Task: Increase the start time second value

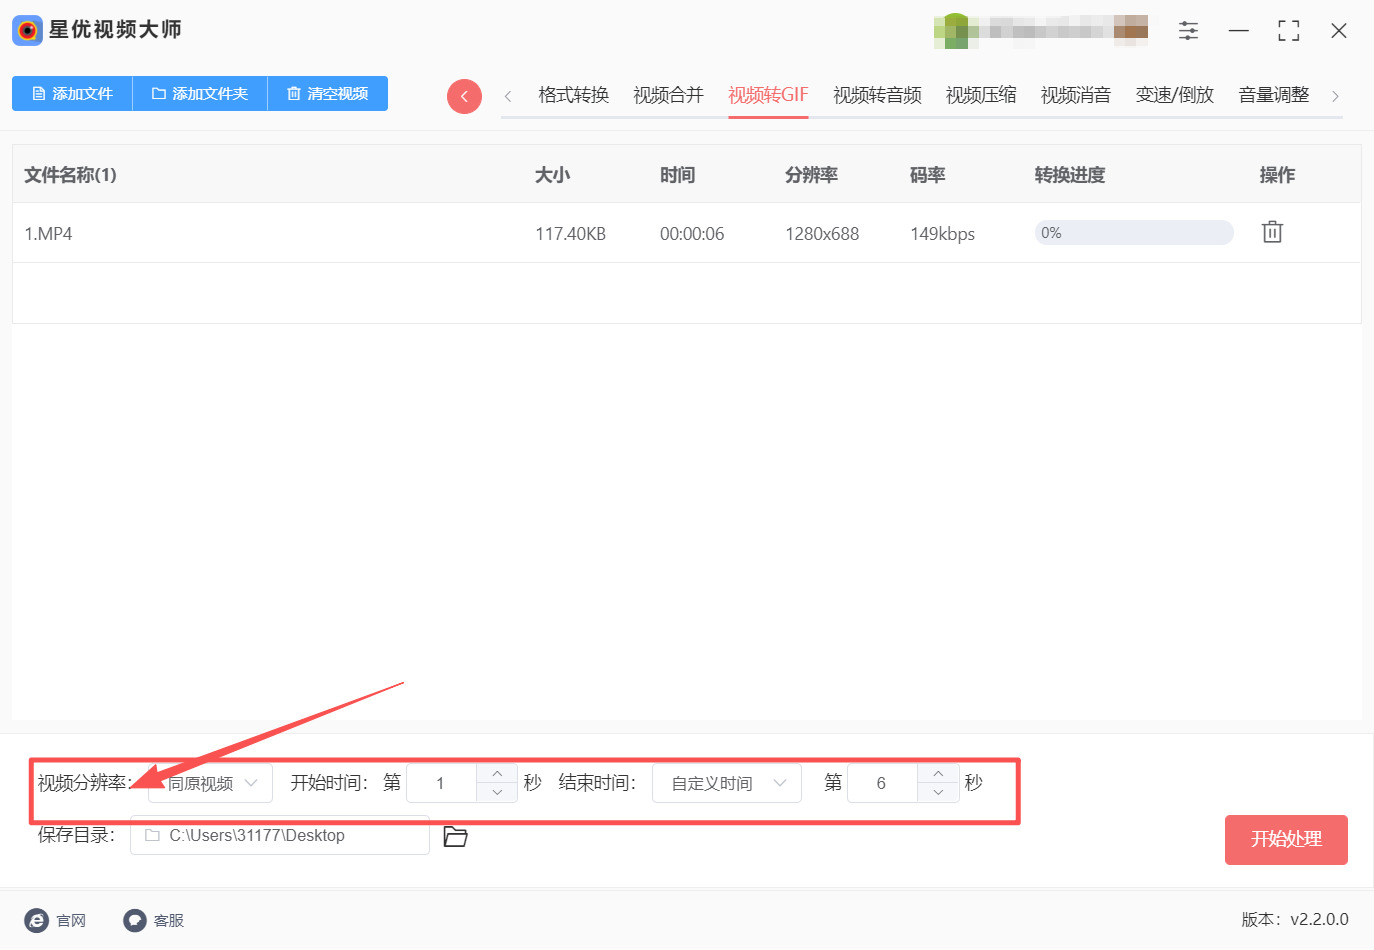Action: tap(497, 773)
